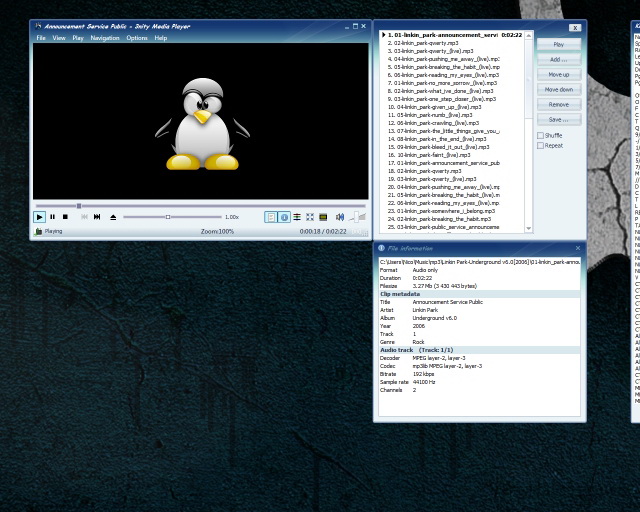The height and width of the screenshot is (512, 640).
Task: Click the Save... playlist button
Action: (558, 119)
